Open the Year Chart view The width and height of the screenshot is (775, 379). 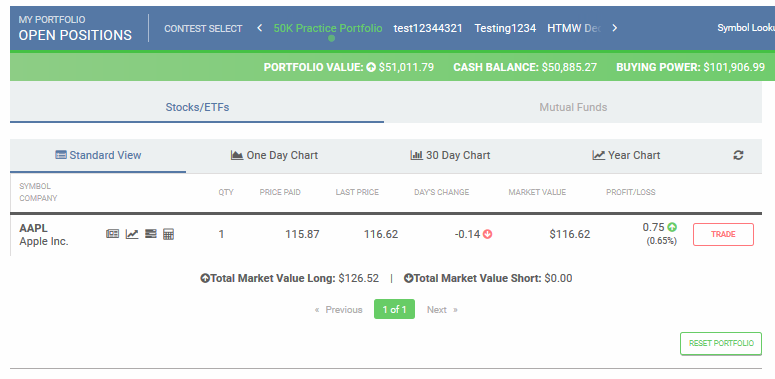(626, 155)
